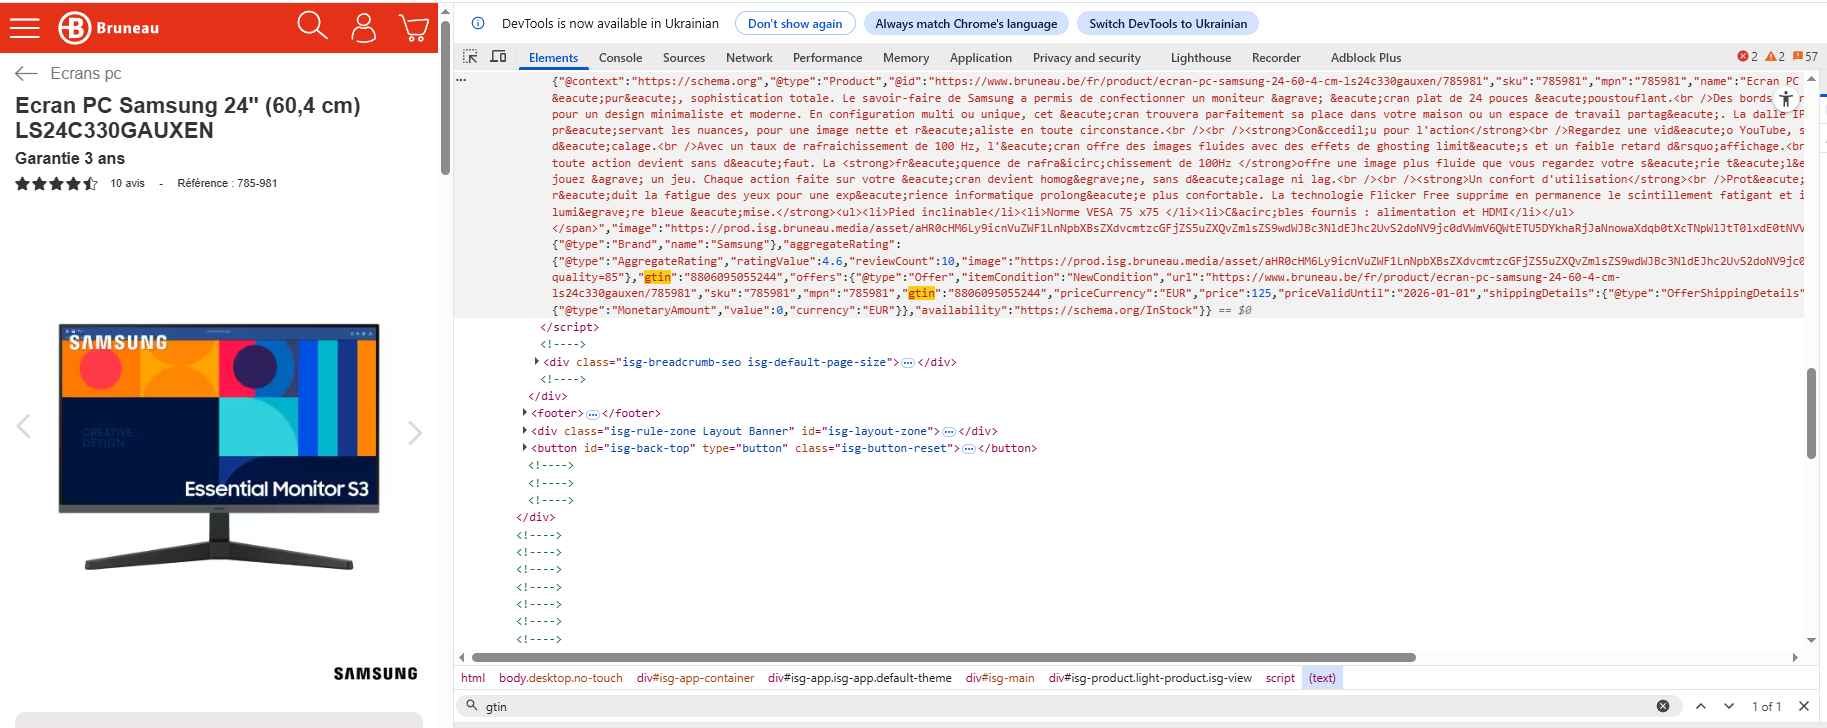
Task: Click the ellipsis beside selected node
Action: click(x=461, y=79)
